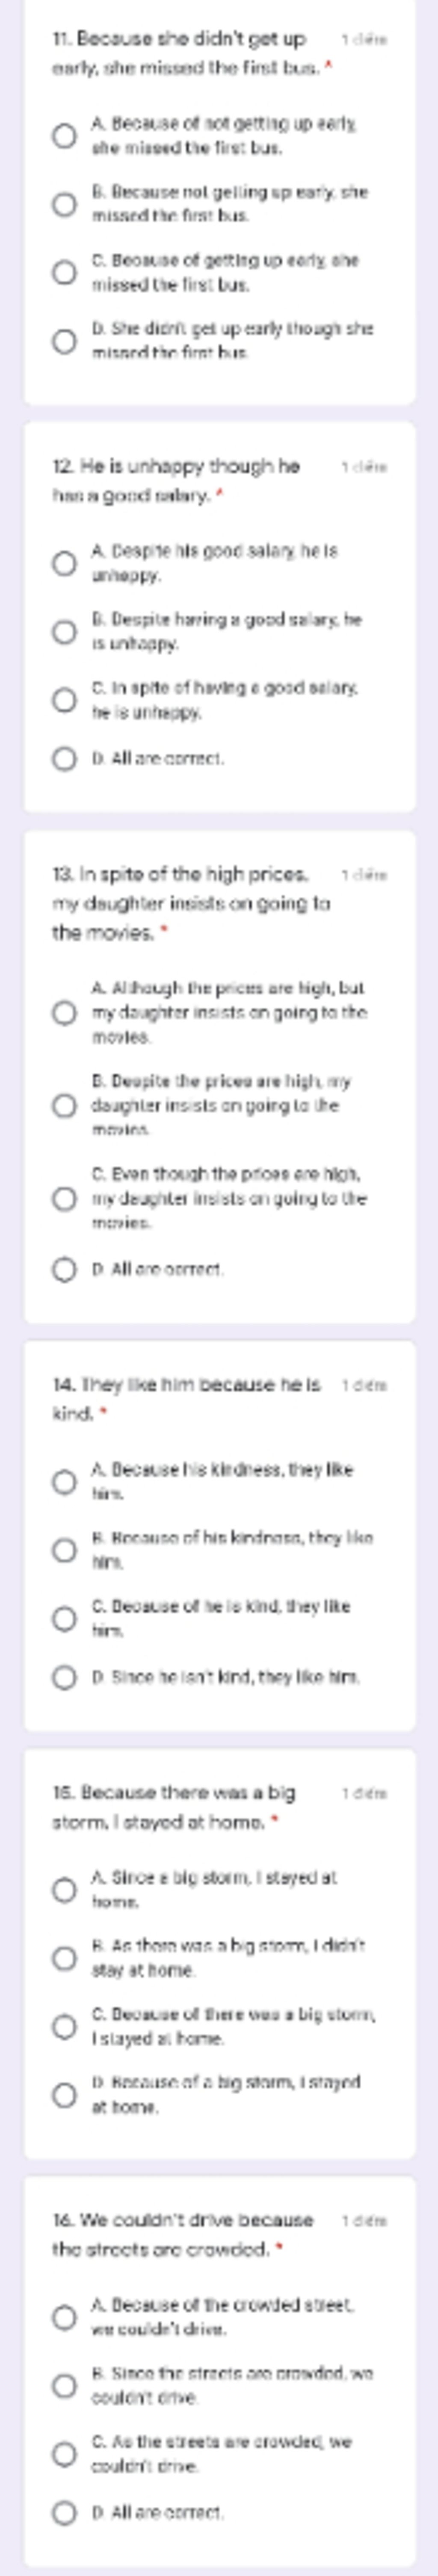Choose 'Because of his kindness' option B
This screenshot has height=2576, width=438.
64,1551
